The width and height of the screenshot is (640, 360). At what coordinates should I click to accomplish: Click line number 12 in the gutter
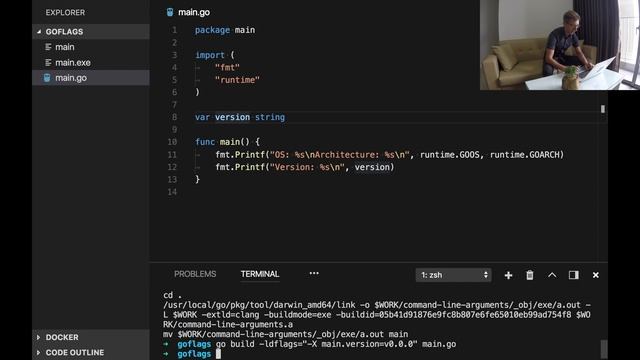172,167
